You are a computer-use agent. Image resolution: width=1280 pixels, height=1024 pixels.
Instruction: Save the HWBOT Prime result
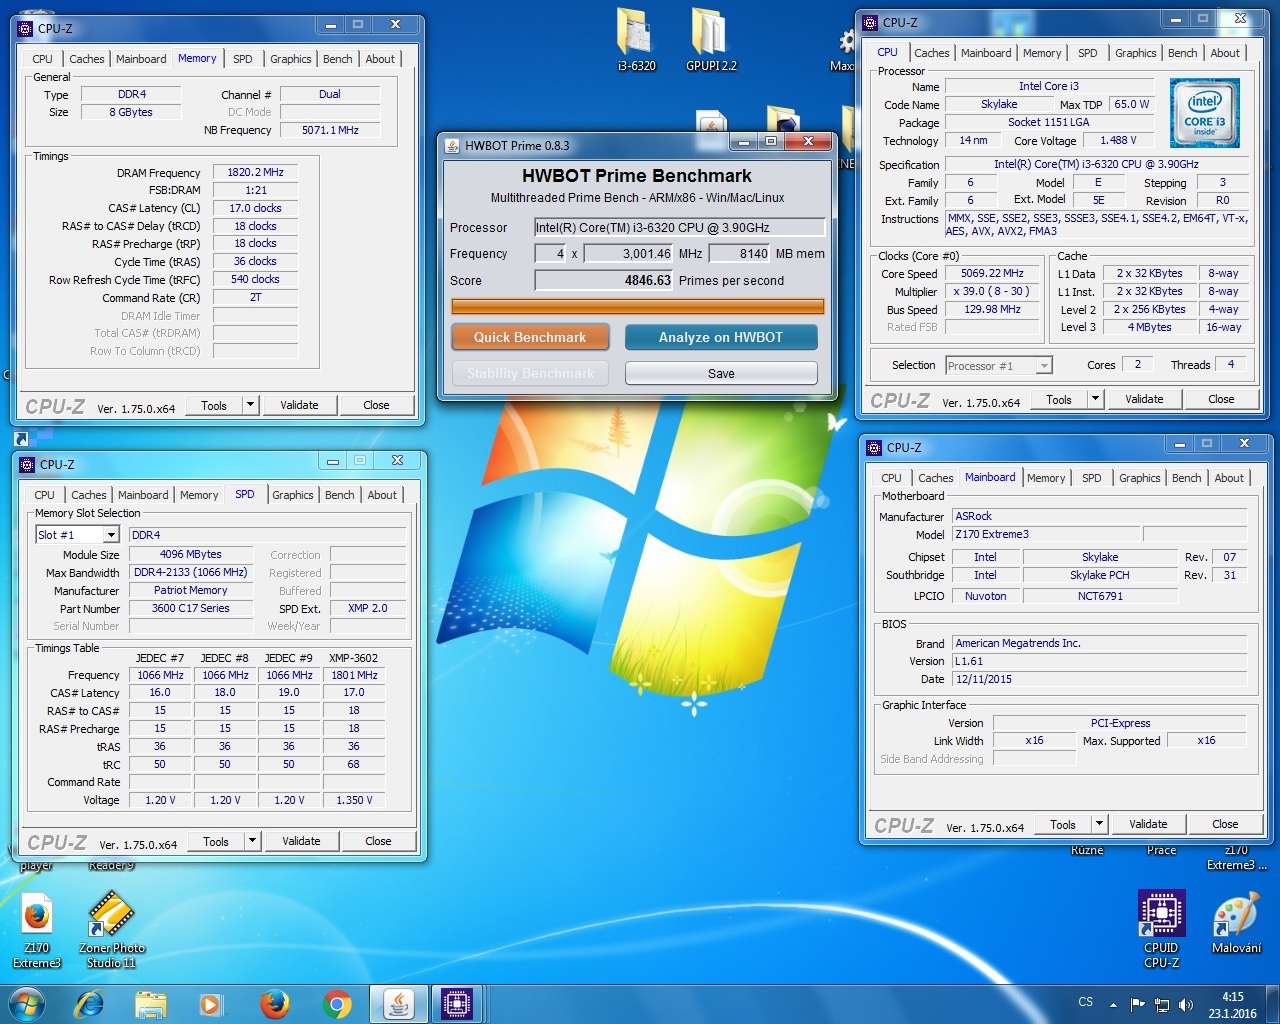(x=721, y=373)
